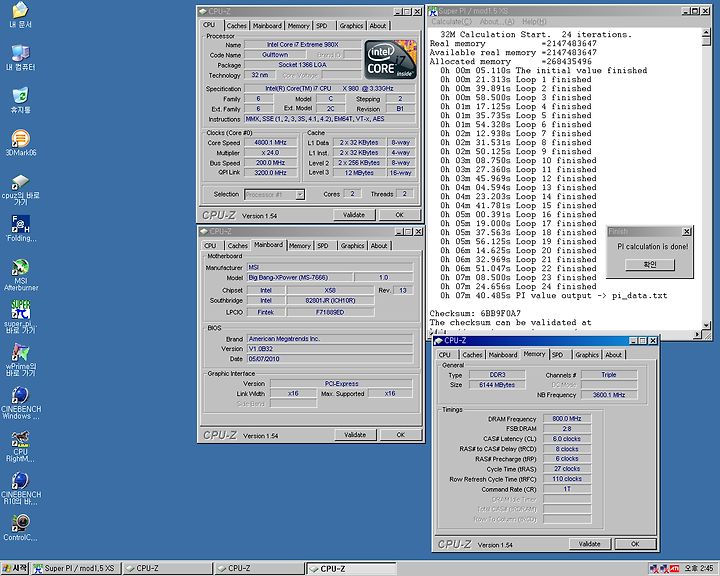The image size is (720, 576).
Task: Click the Command Rate 1T value
Action: [x=567, y=489]
